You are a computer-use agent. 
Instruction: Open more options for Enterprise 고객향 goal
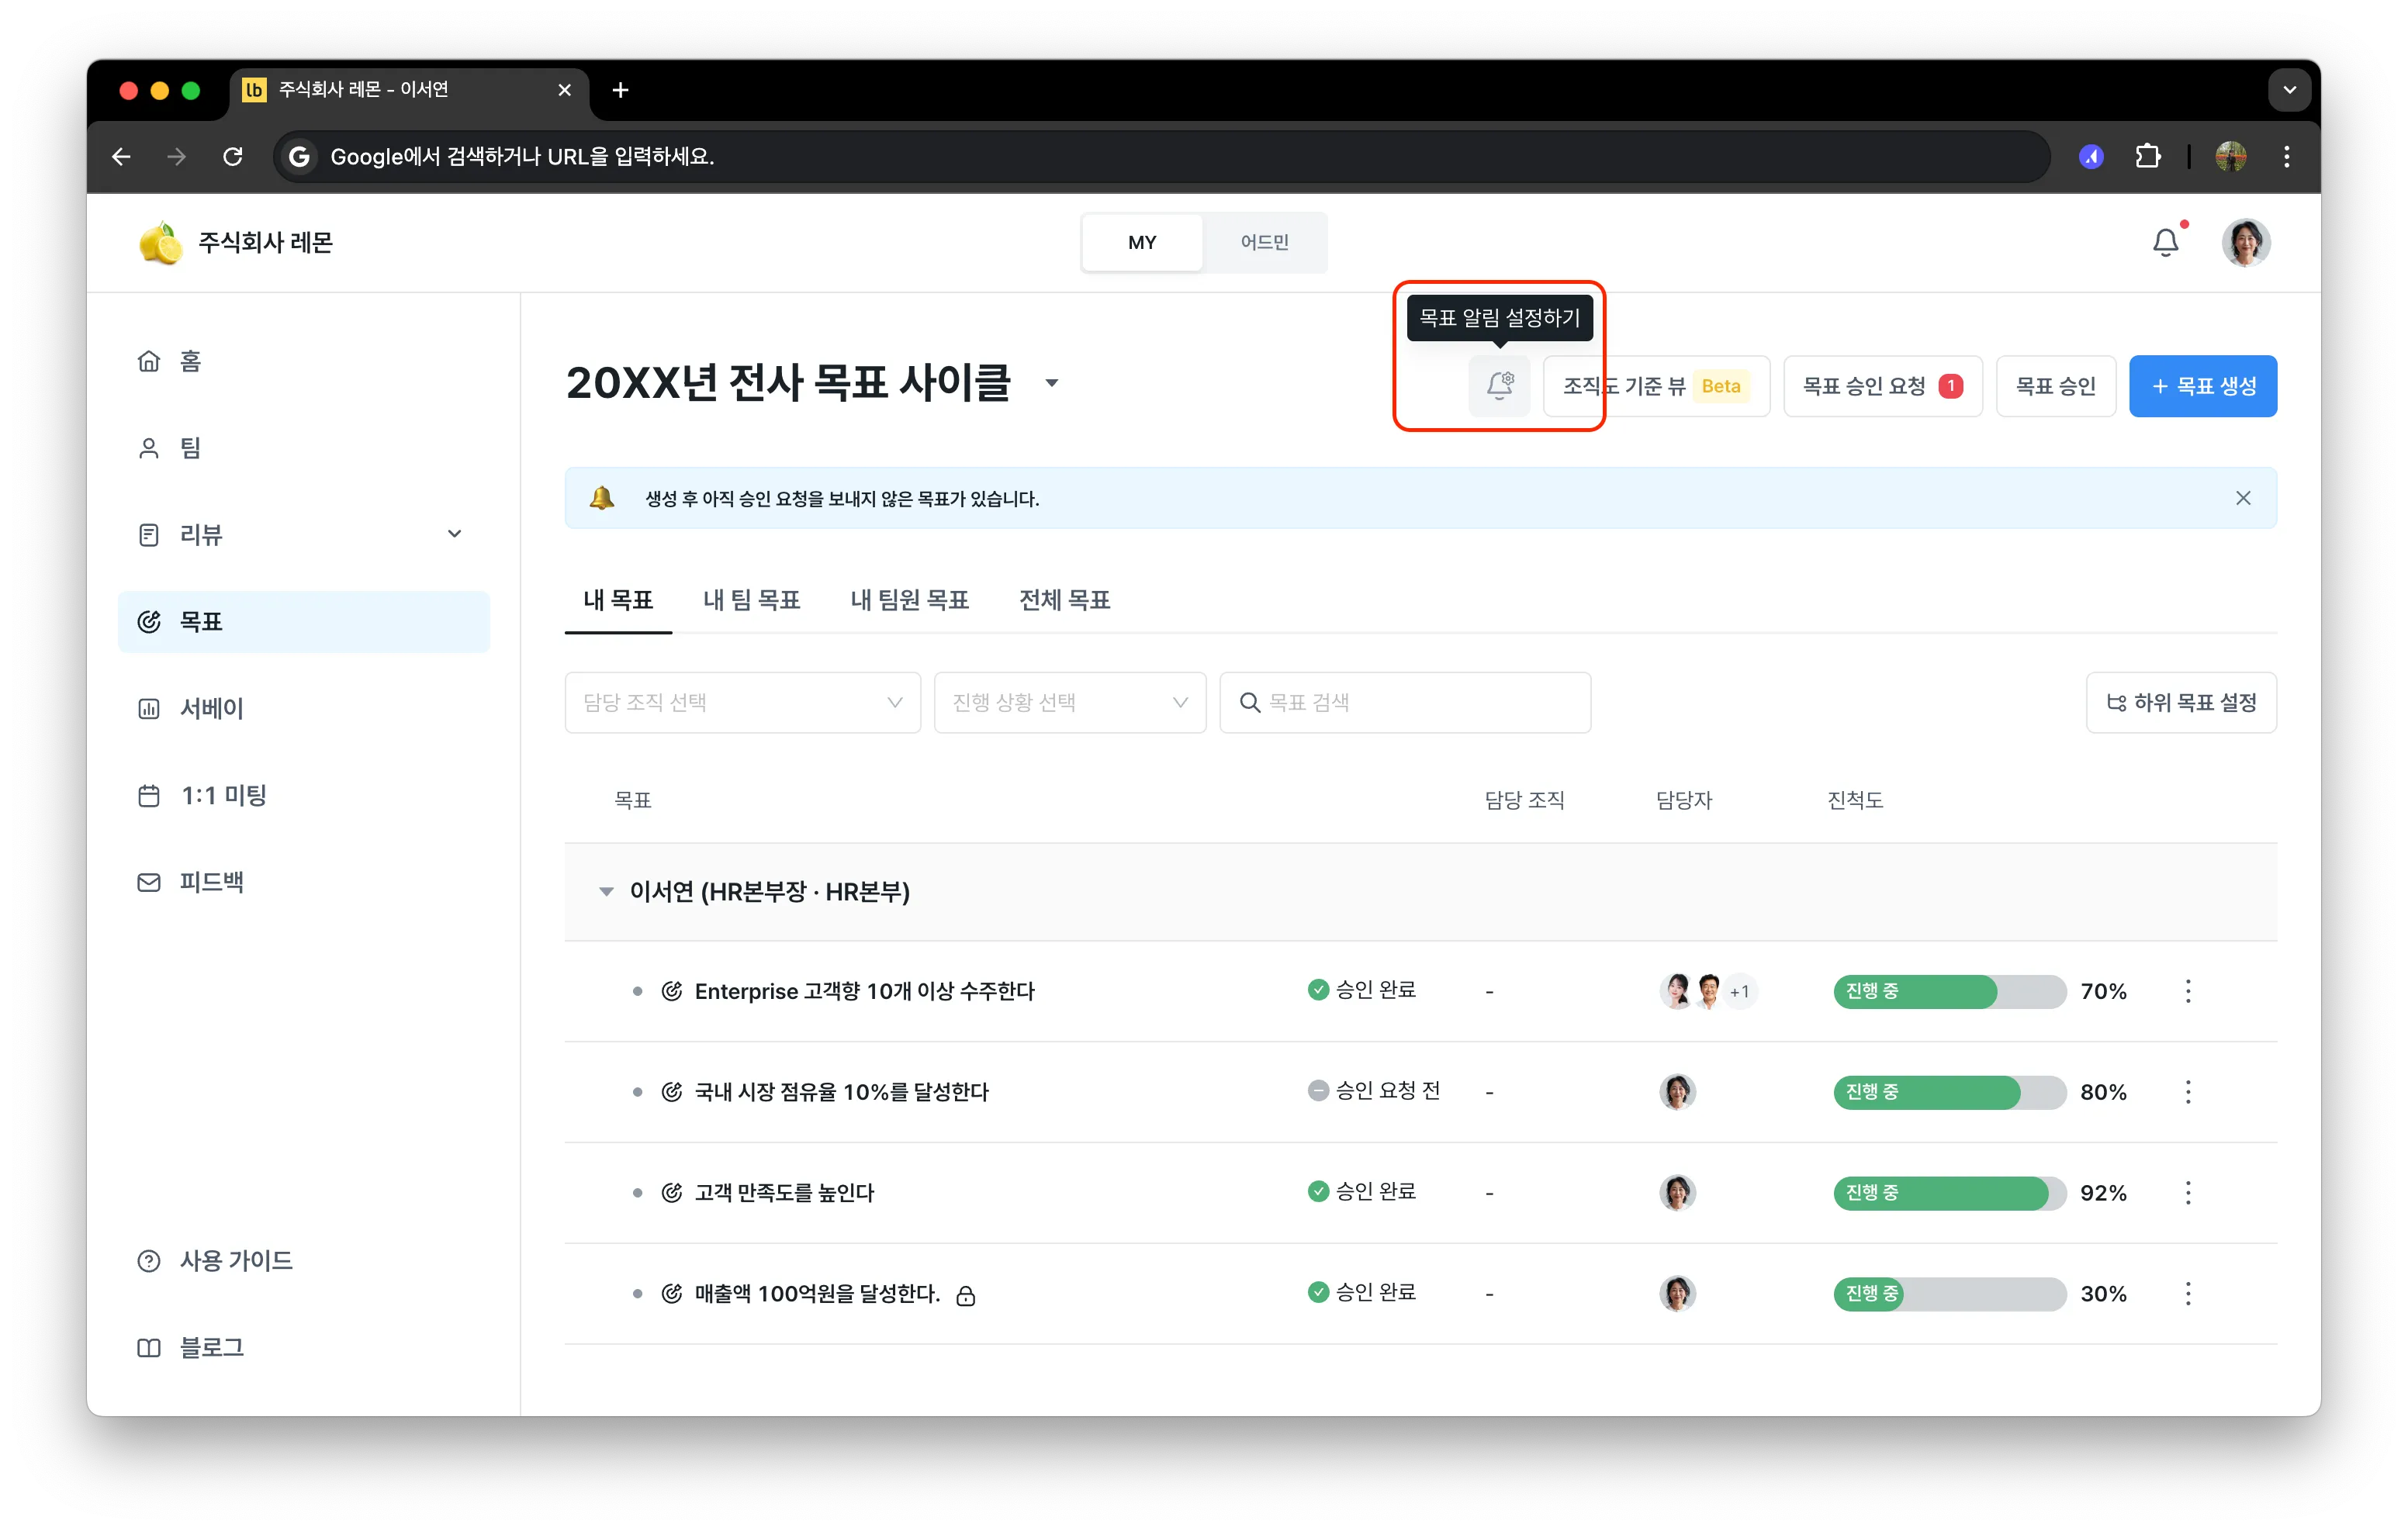pos(2188,991)
